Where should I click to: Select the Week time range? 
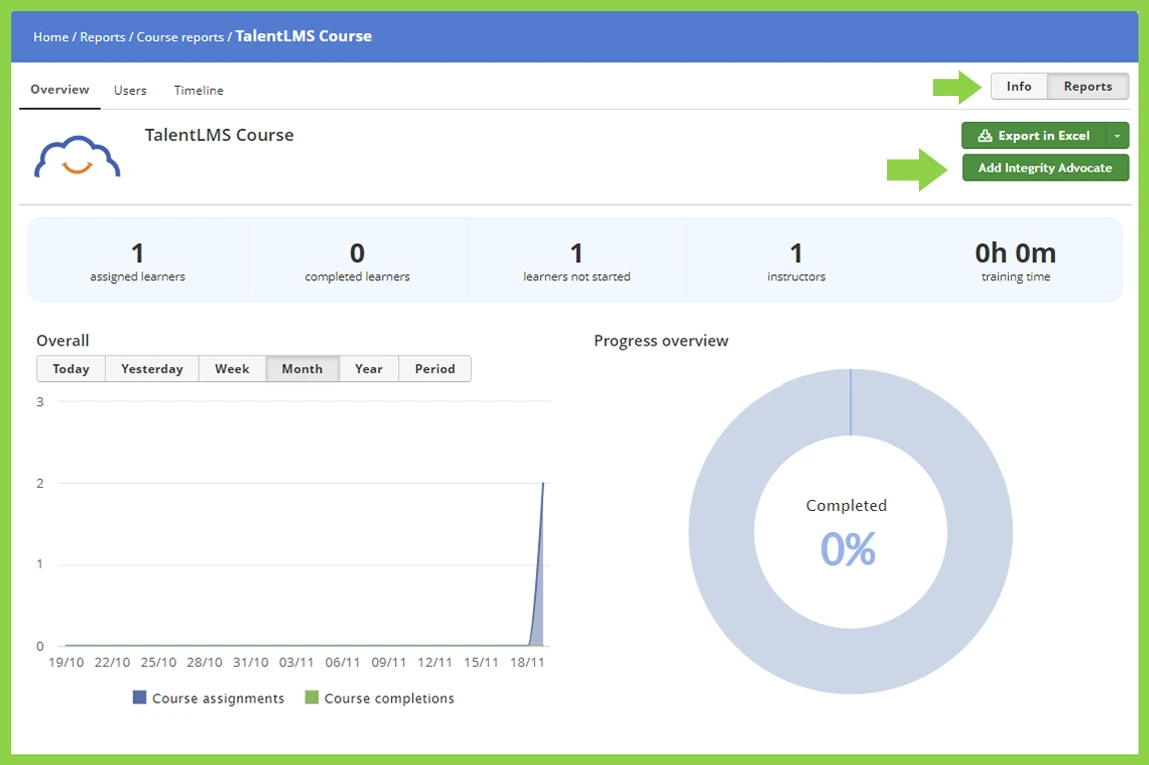click(x=232, y=369)
